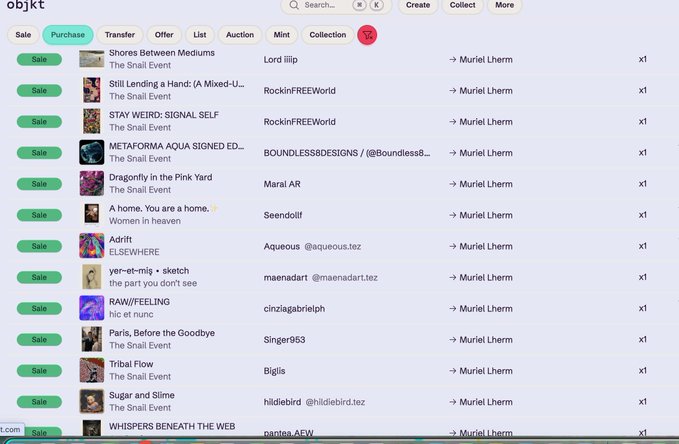Open yer~et~miş sketch thumbnail
This screenshot has height=444, width=679.
[92, 277]
